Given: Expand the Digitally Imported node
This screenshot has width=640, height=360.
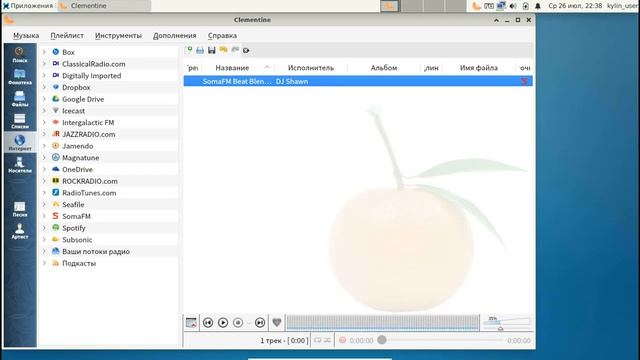Looking at the screenshot, I should (44, 76).
